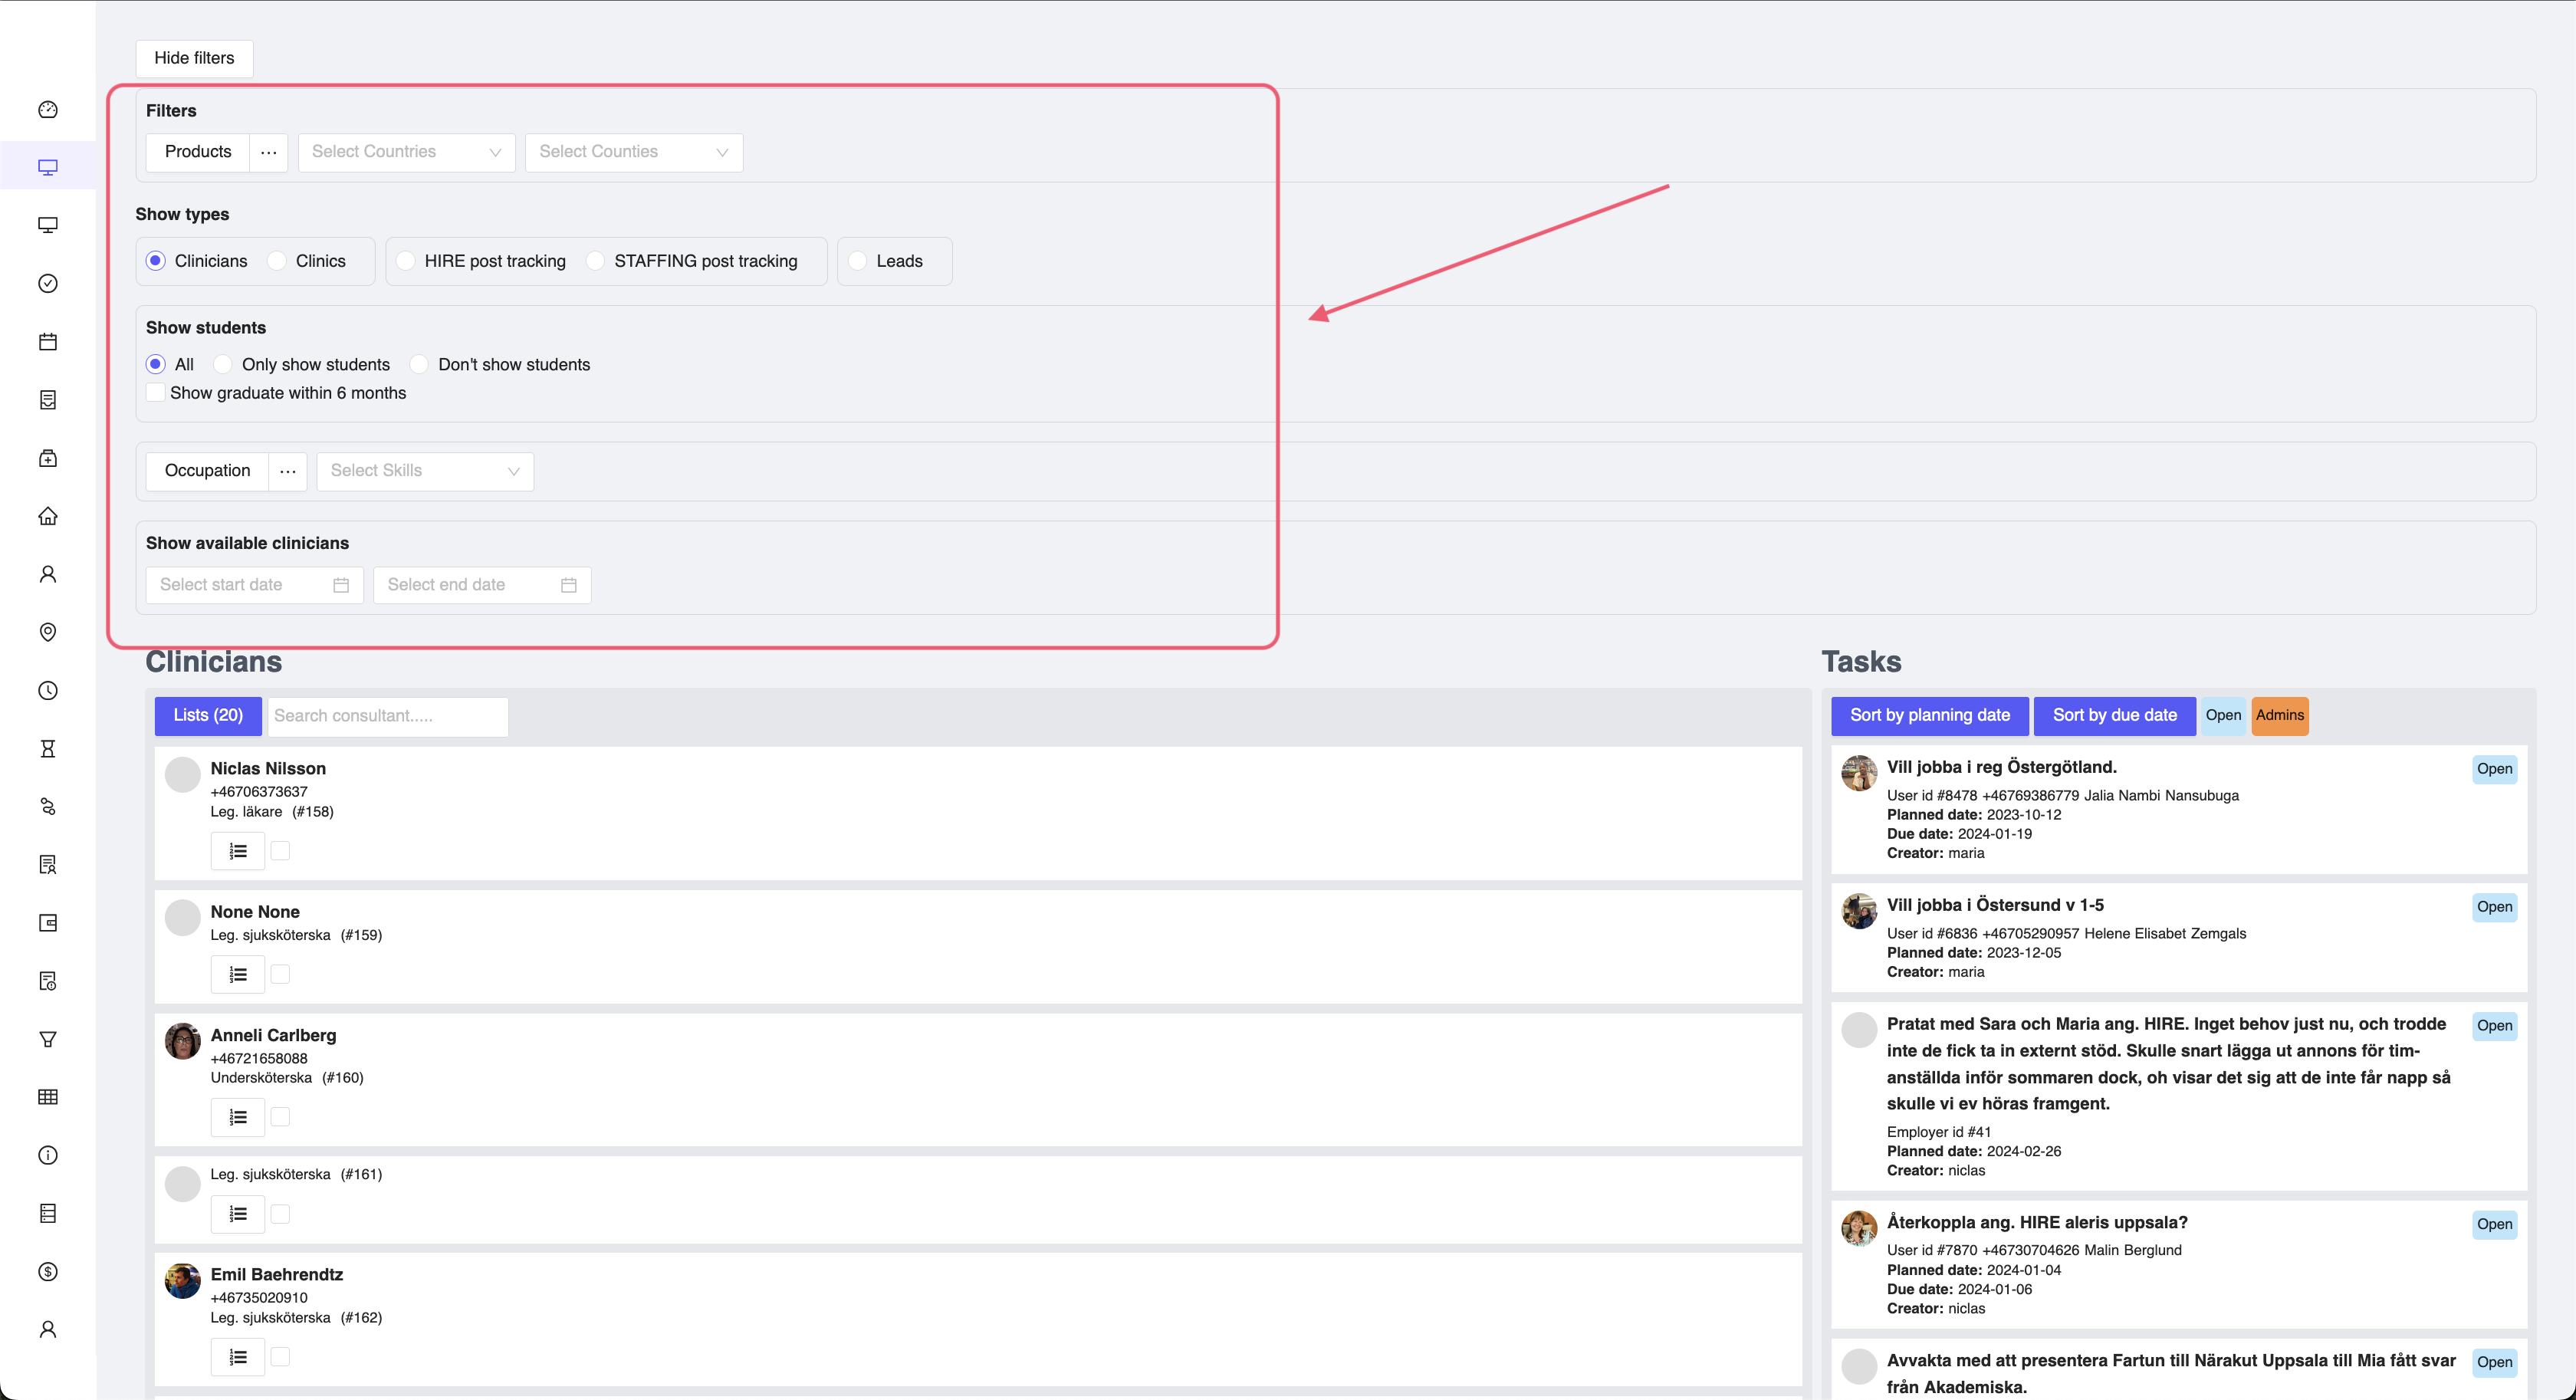2576x1400 pixels.
Task: Click the orange Admins tag
Action: pos(2279,716)
